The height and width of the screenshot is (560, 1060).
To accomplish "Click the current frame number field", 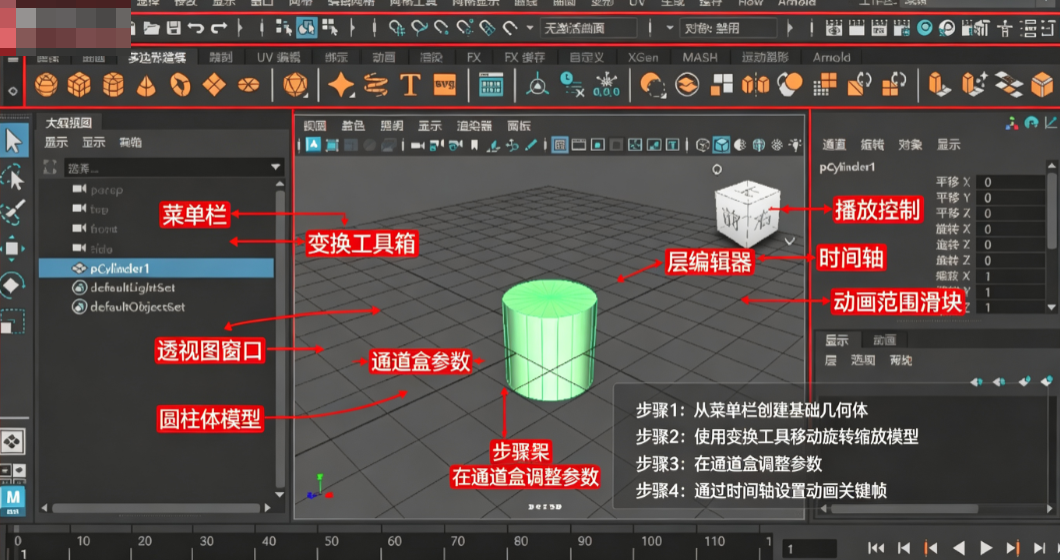I will tap(809, 549).
